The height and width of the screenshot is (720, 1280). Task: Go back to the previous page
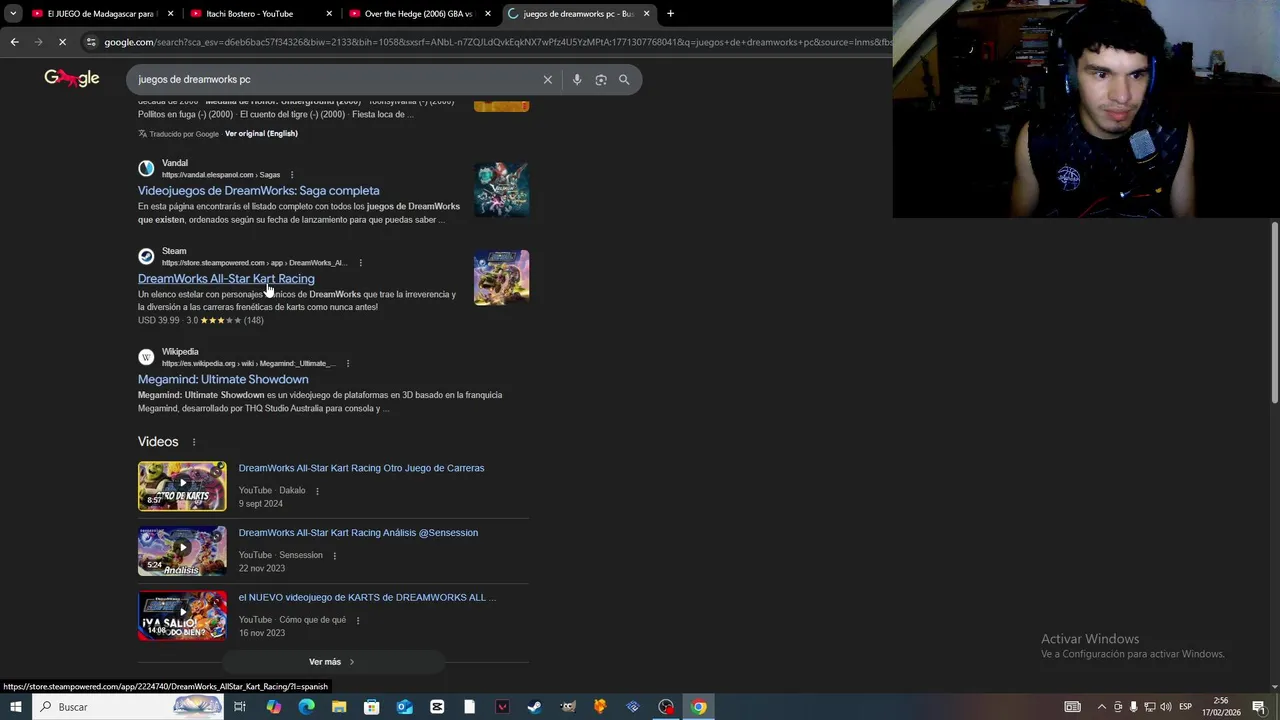pyautogui.click(x=14, y=42)
